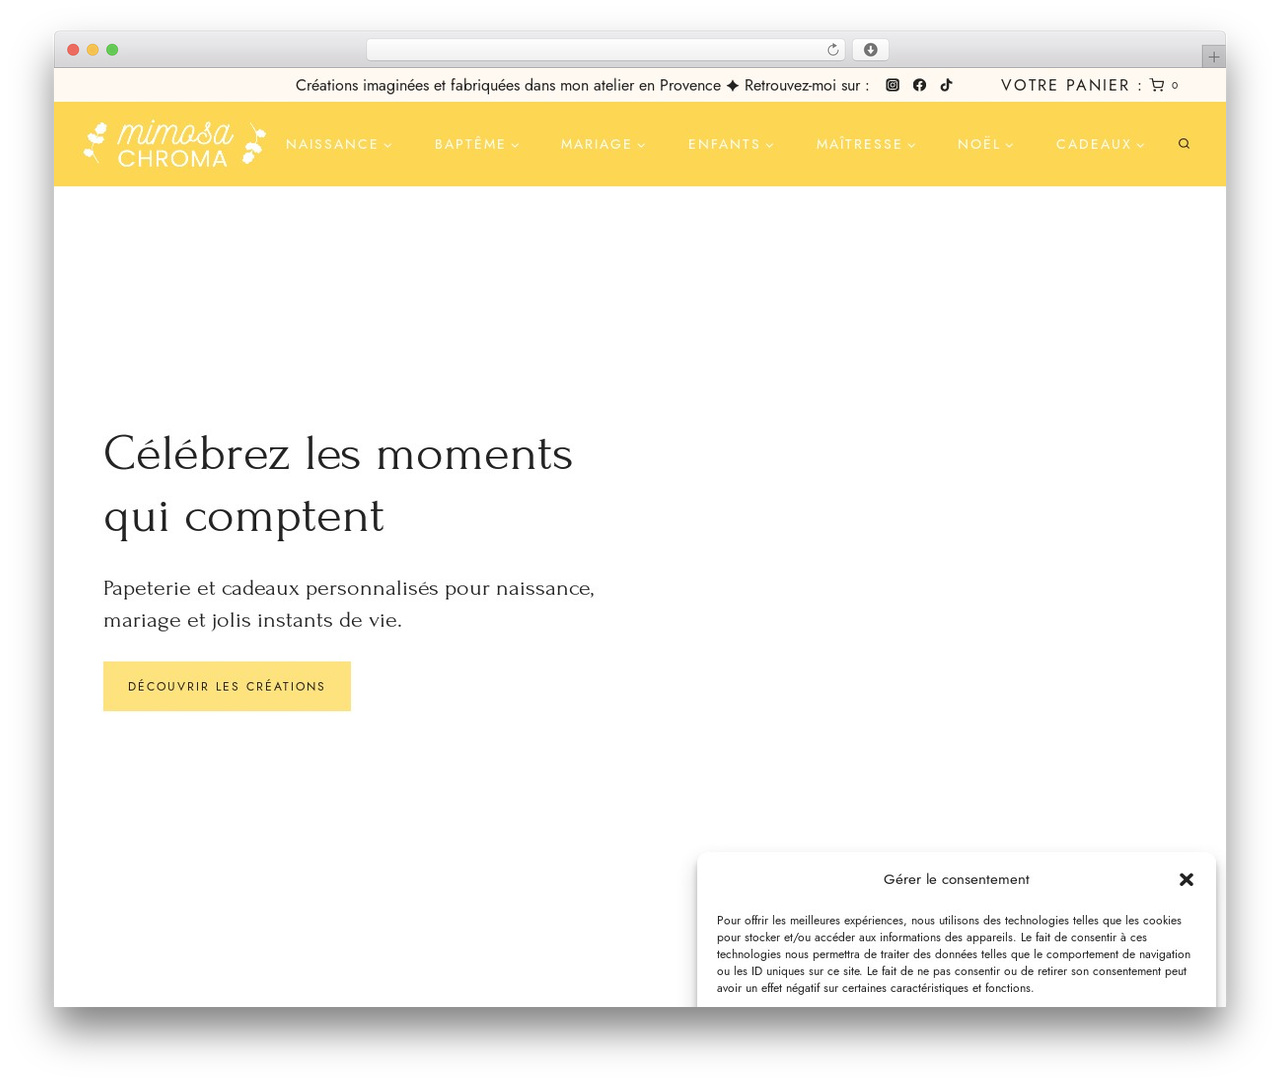Expand the Mariage menu chevron

point(641,145)
